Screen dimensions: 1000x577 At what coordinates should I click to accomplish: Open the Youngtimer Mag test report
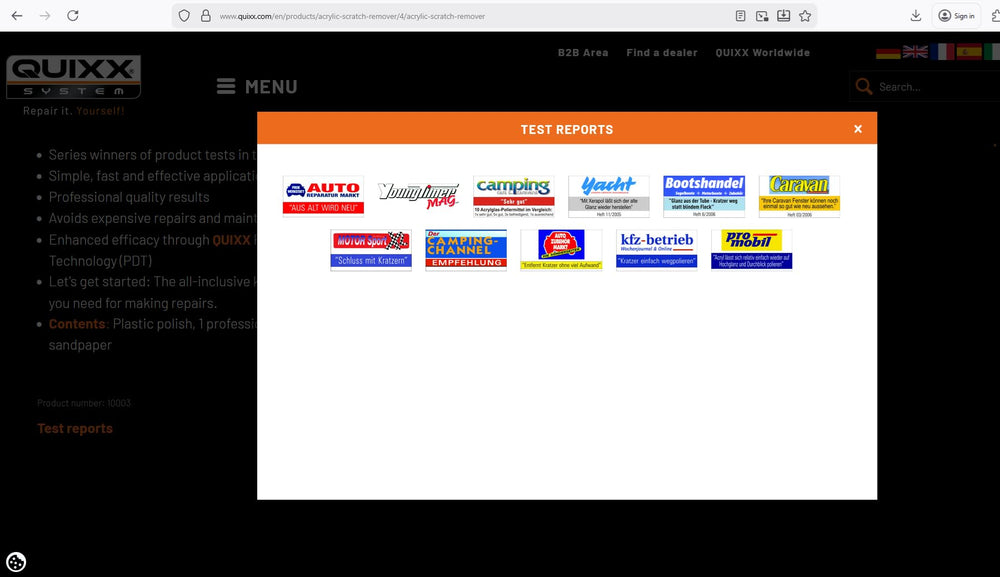[418, 196]
